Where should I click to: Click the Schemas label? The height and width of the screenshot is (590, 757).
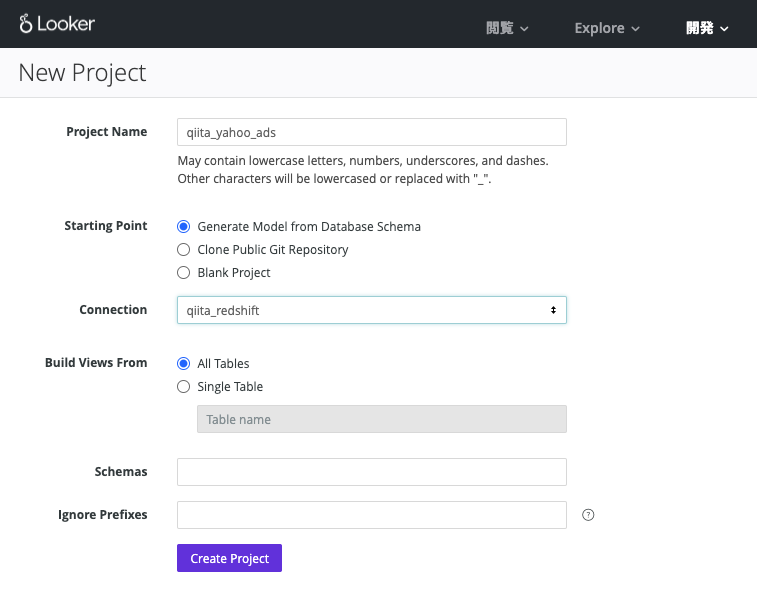click(x=121, y=472)
